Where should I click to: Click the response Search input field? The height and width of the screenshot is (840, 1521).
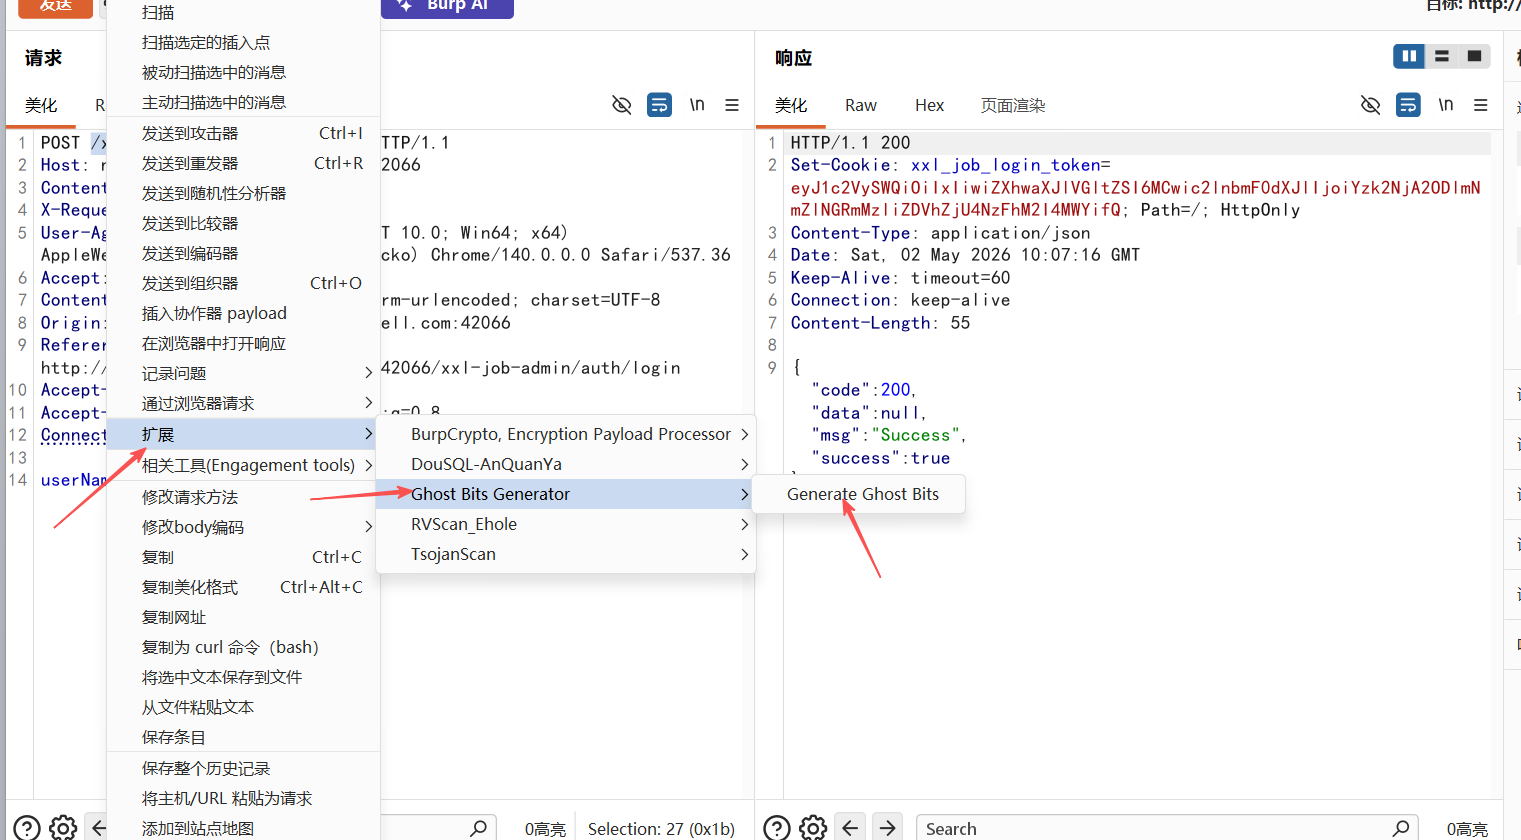pyautogui.click(x=1167, y=828)
